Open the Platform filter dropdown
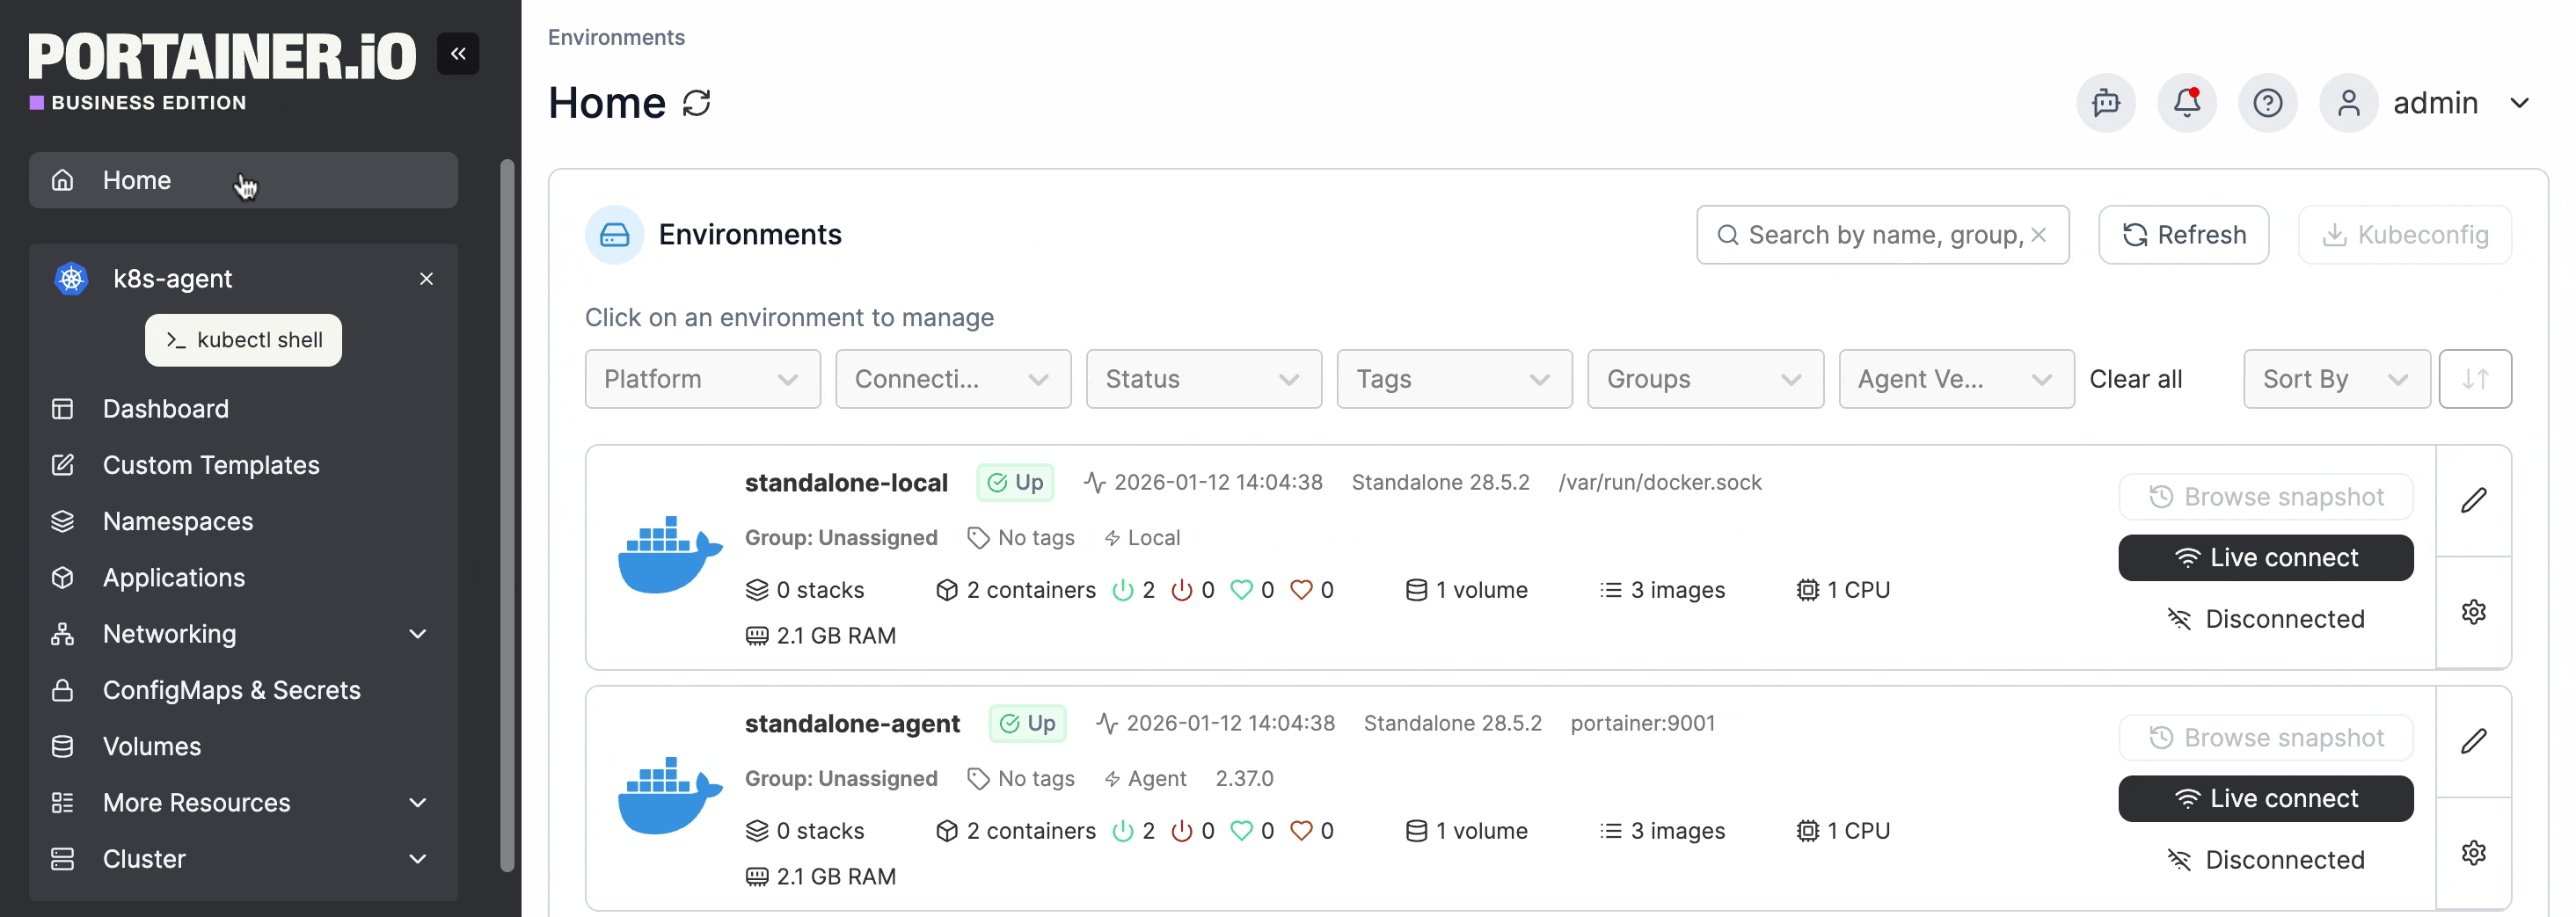This screenshot has width=2576, height=917. (x=702, y=379)
